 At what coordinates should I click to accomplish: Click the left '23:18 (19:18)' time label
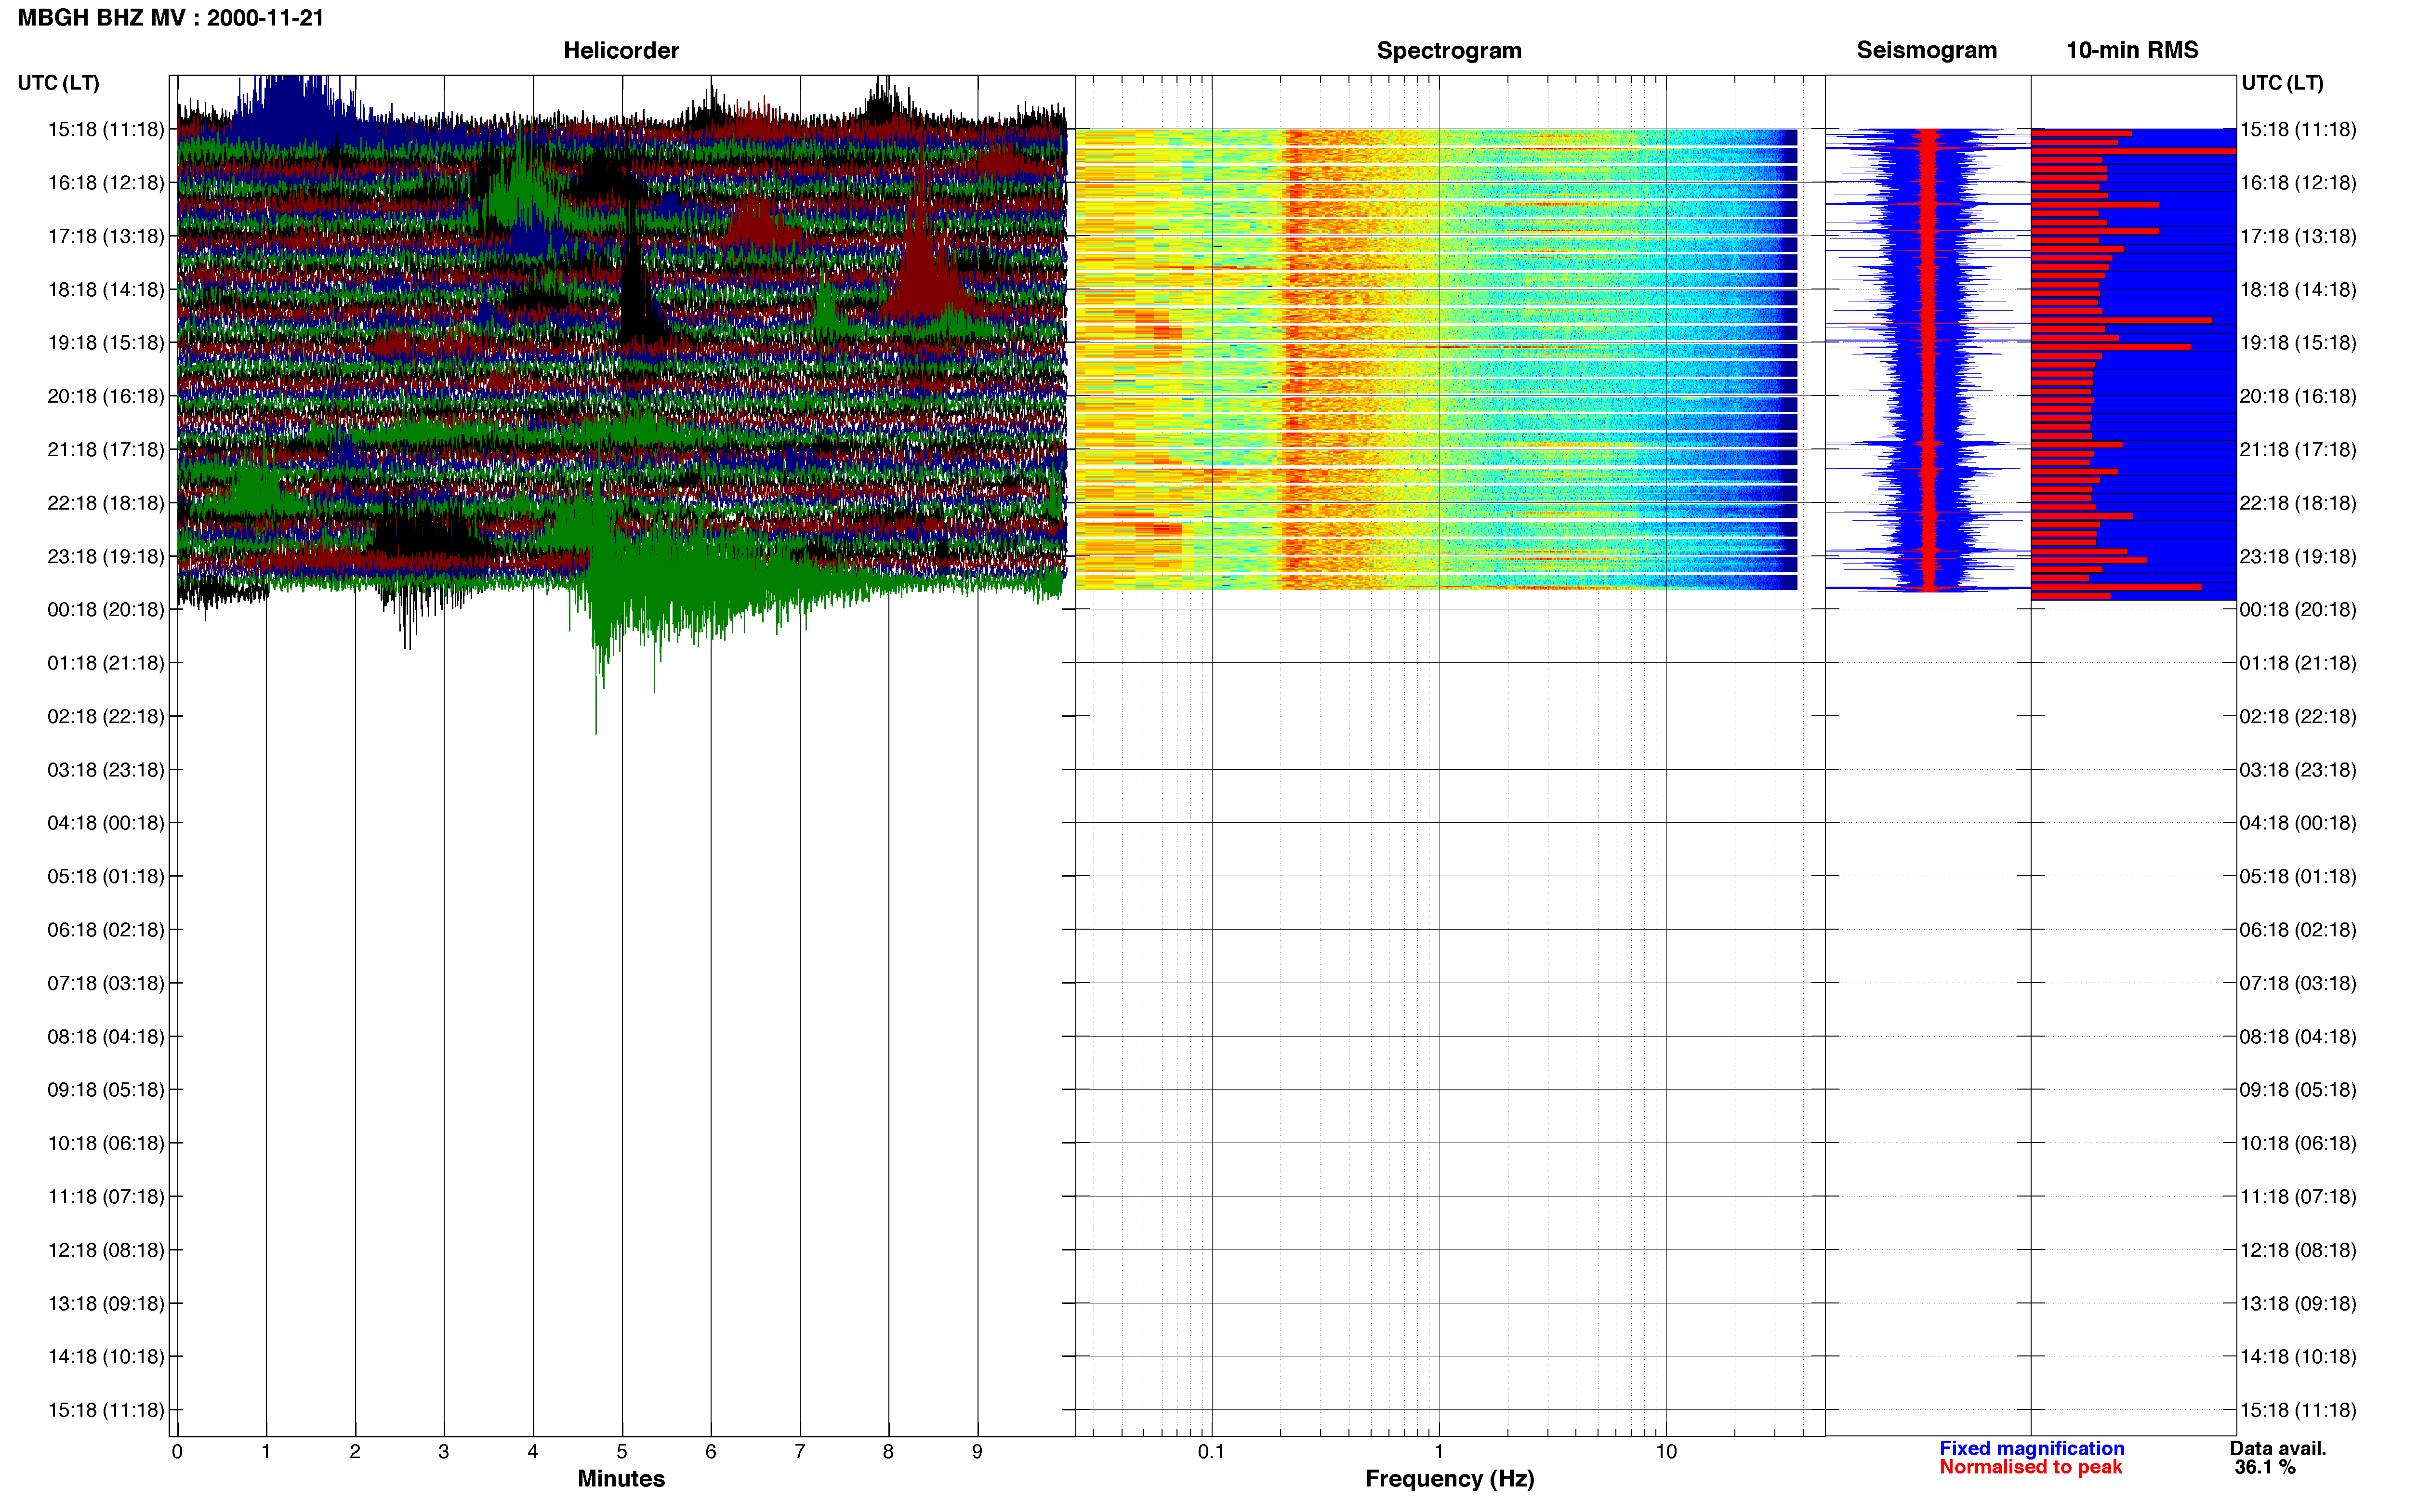(106, 556)
